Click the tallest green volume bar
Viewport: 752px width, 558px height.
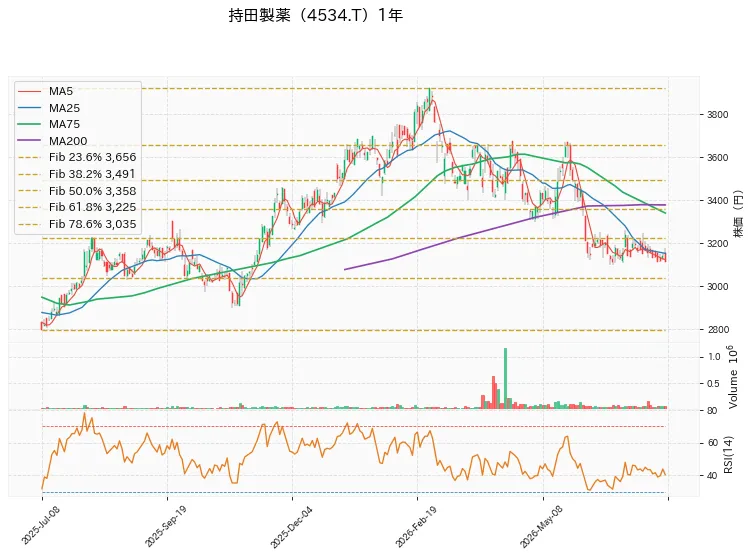[x=505, y=378]
